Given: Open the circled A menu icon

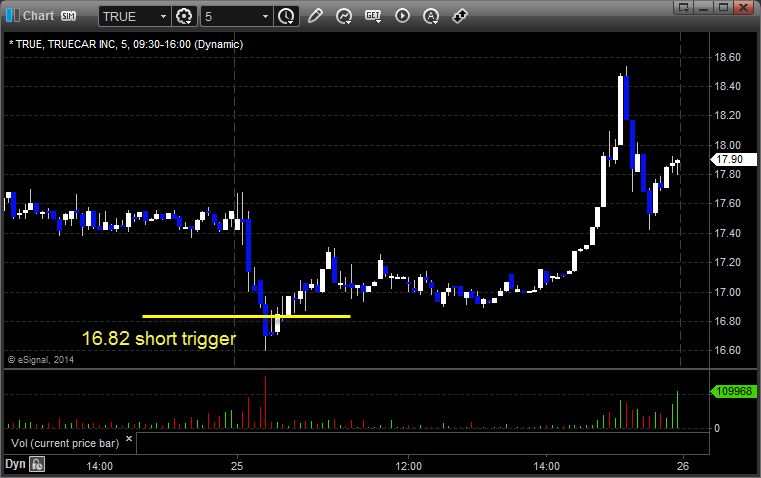Looking at the screenshot, I should (430, 16).
